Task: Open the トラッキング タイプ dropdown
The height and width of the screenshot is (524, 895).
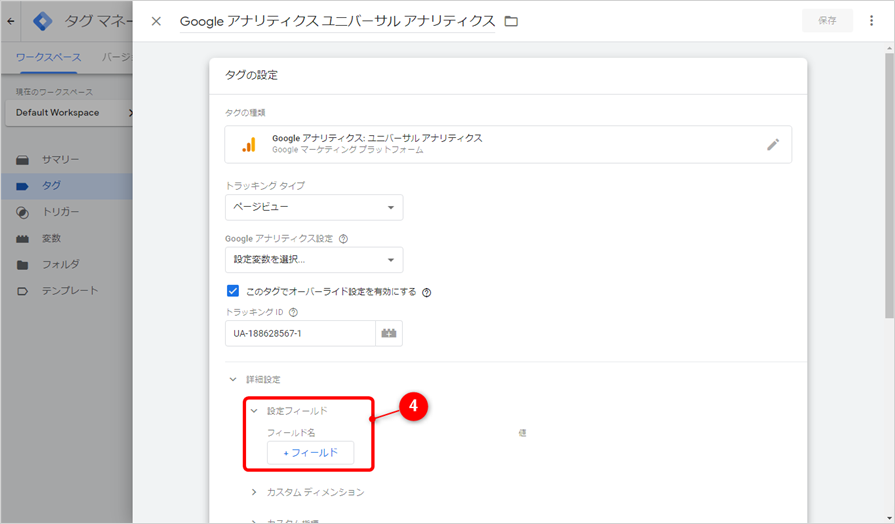Action: pyautogui.click(x=314, y=207)
